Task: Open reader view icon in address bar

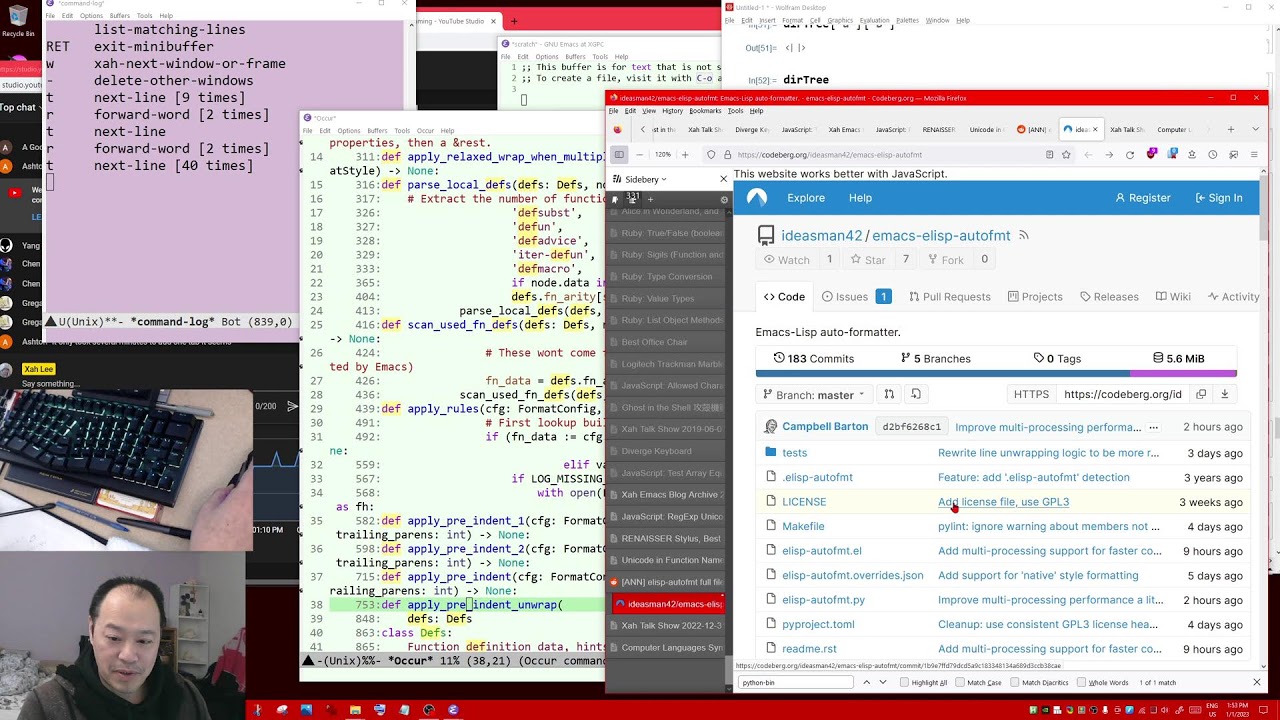Action: point(1049,154)
